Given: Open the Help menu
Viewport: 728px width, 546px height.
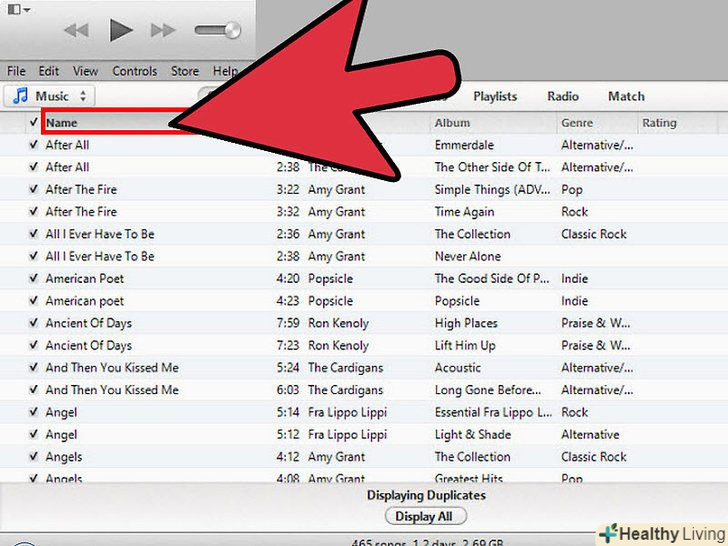Looking at the screenshot, I should click(x=226, y=71).
